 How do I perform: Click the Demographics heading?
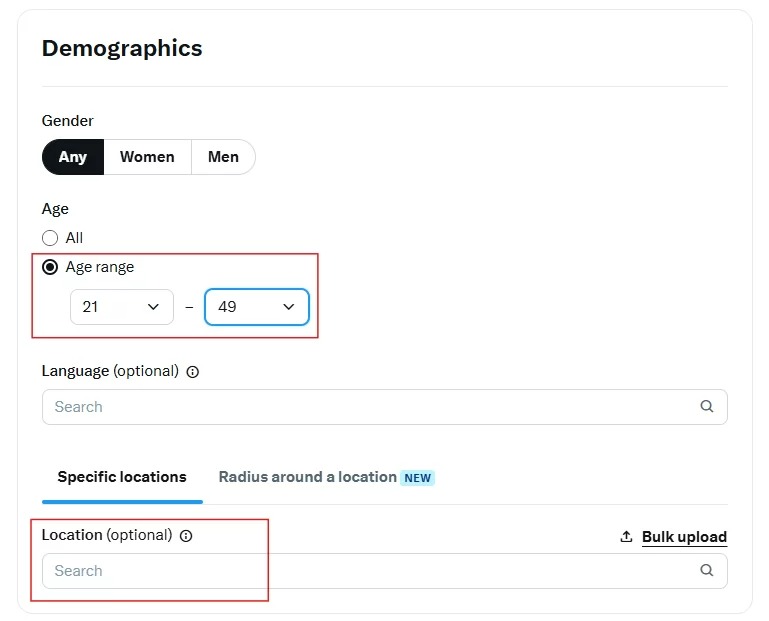[x=122, y=48]
